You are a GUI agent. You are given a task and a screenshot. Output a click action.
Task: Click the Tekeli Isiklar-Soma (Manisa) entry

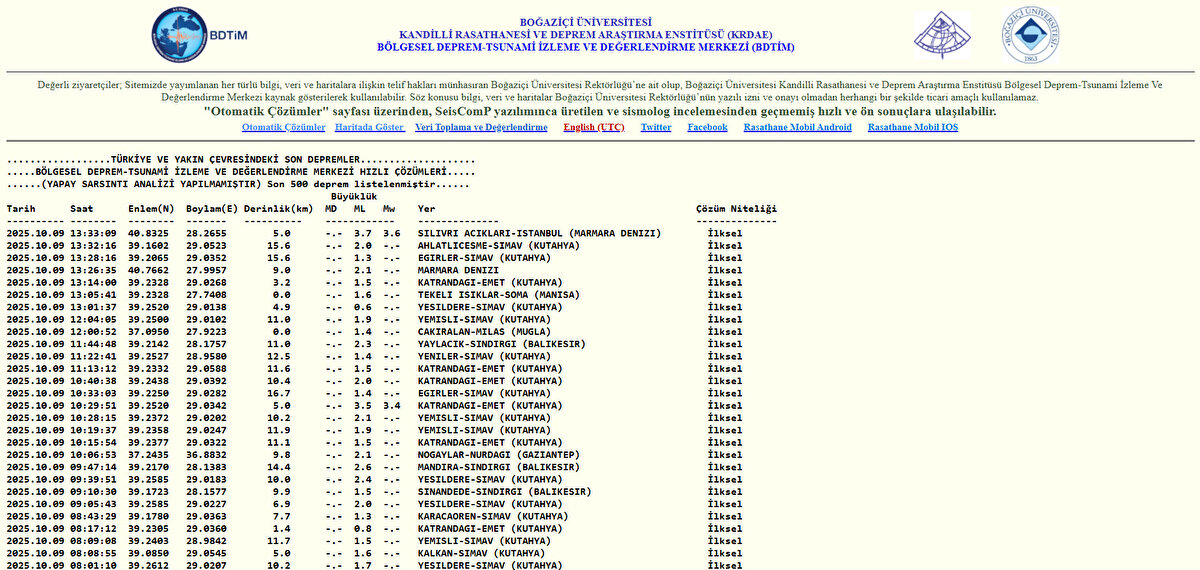(x=494, y=295)
